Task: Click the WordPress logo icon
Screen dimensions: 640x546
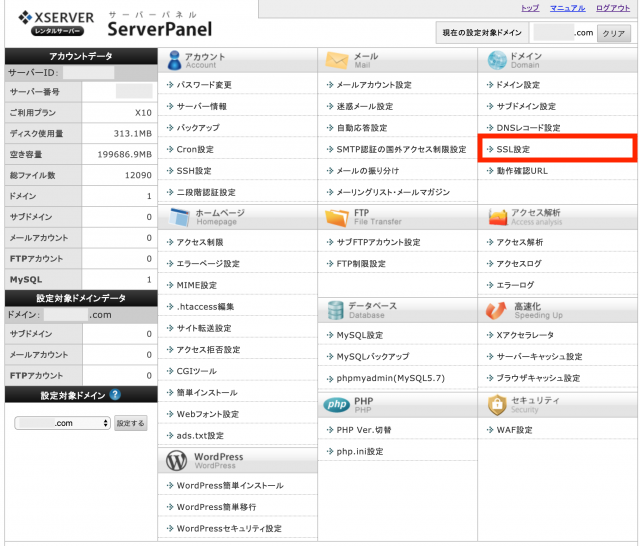Action: tap(176, 461)
